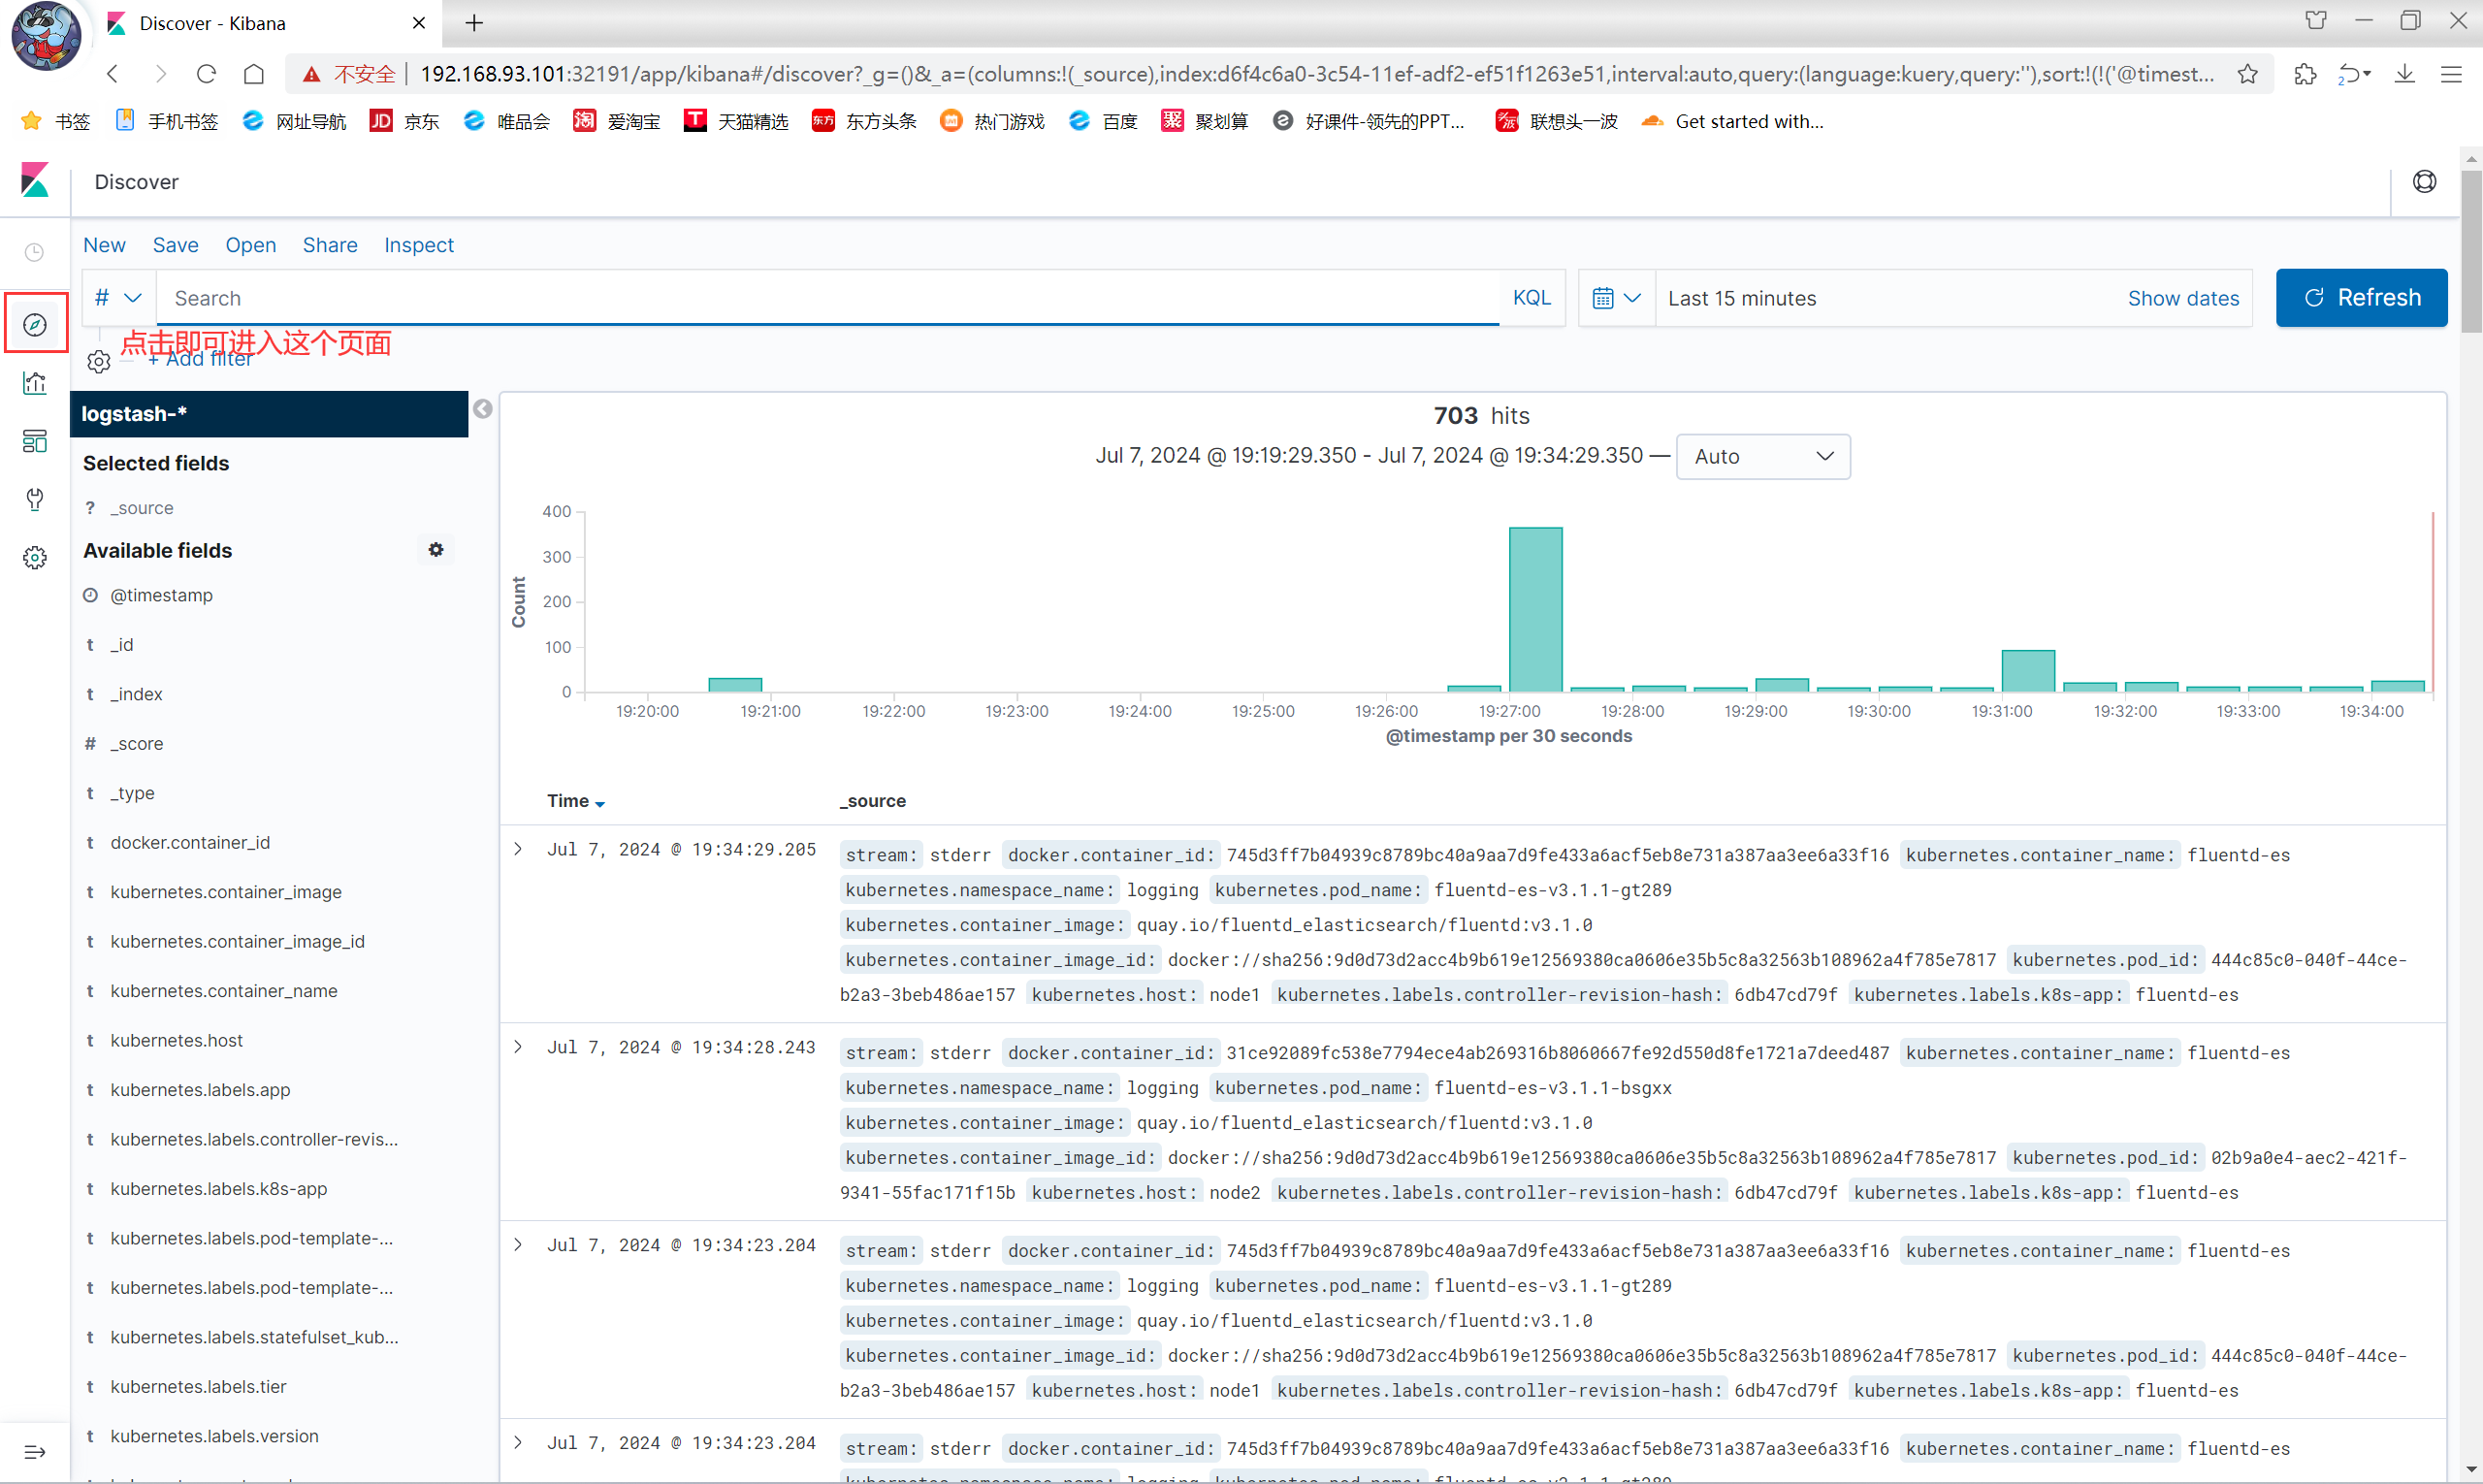Open the Dev Tools wrench icon
This screenshot has width=2483, height=1484.
[35, 499]
